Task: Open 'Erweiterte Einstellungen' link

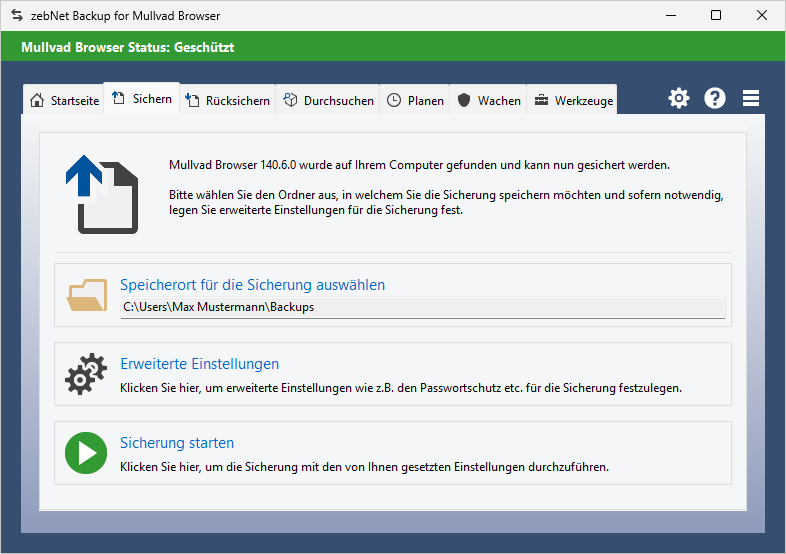Action: (199, 364)
